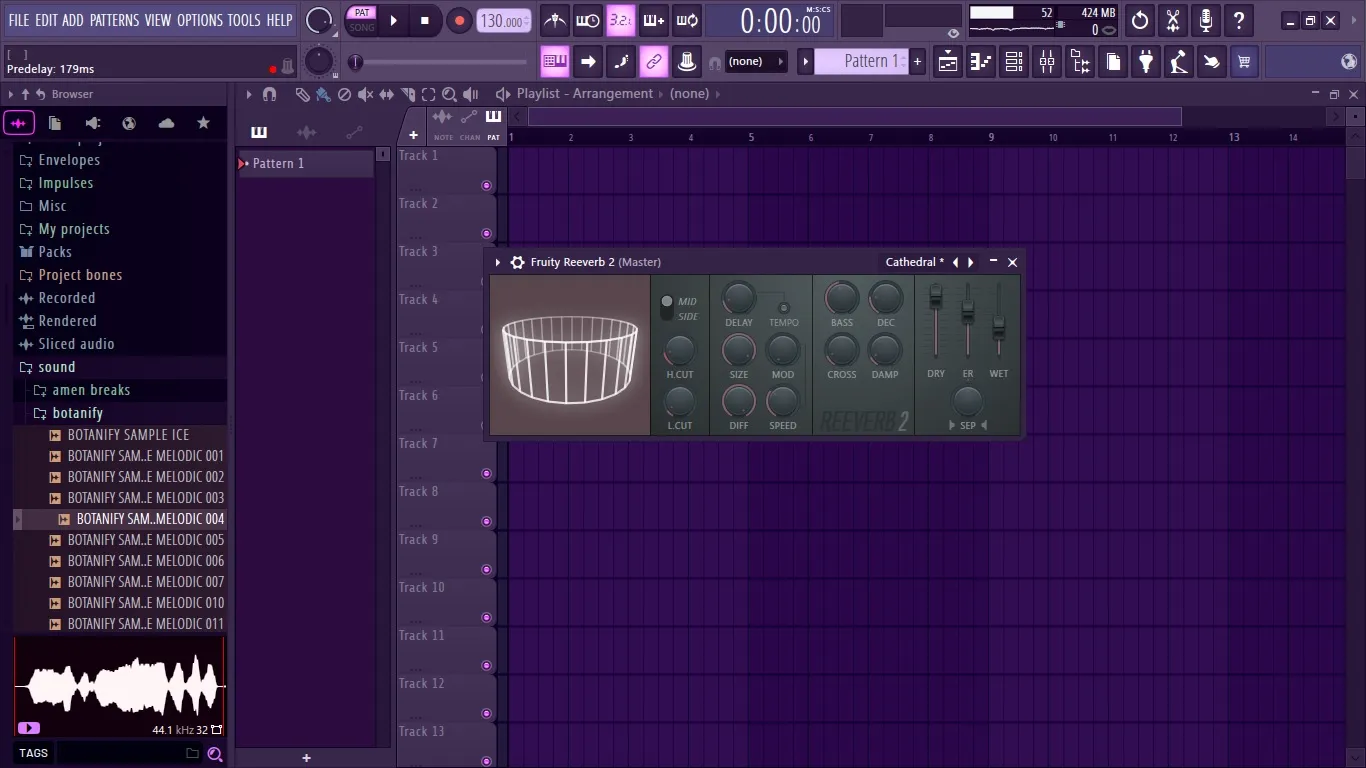Click the one-click audio recording microphone icon
1366x768 pixels.
point(1206,20)
